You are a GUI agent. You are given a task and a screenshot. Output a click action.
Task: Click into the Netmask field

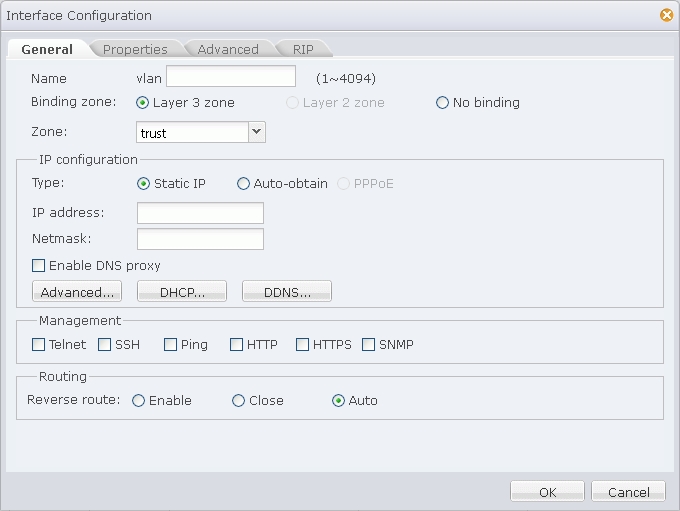[x=200, y=239]
